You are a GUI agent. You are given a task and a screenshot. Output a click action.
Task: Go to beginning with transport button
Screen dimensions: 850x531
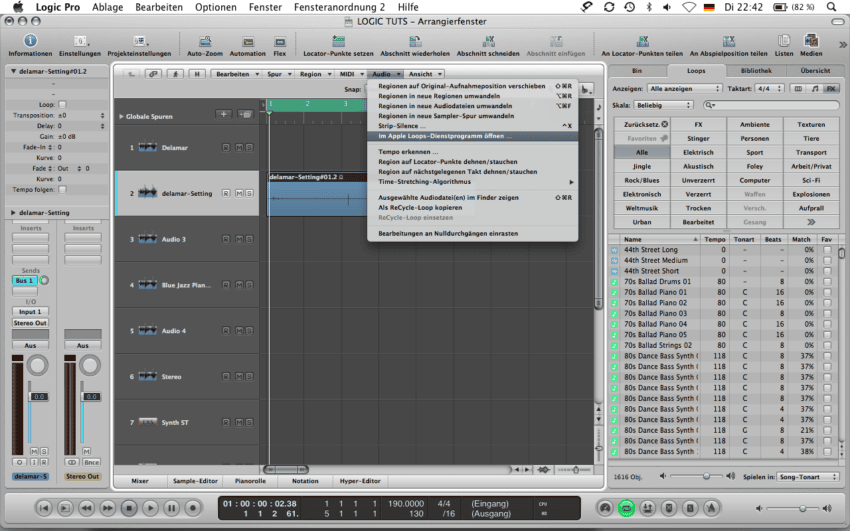[44, 508]
